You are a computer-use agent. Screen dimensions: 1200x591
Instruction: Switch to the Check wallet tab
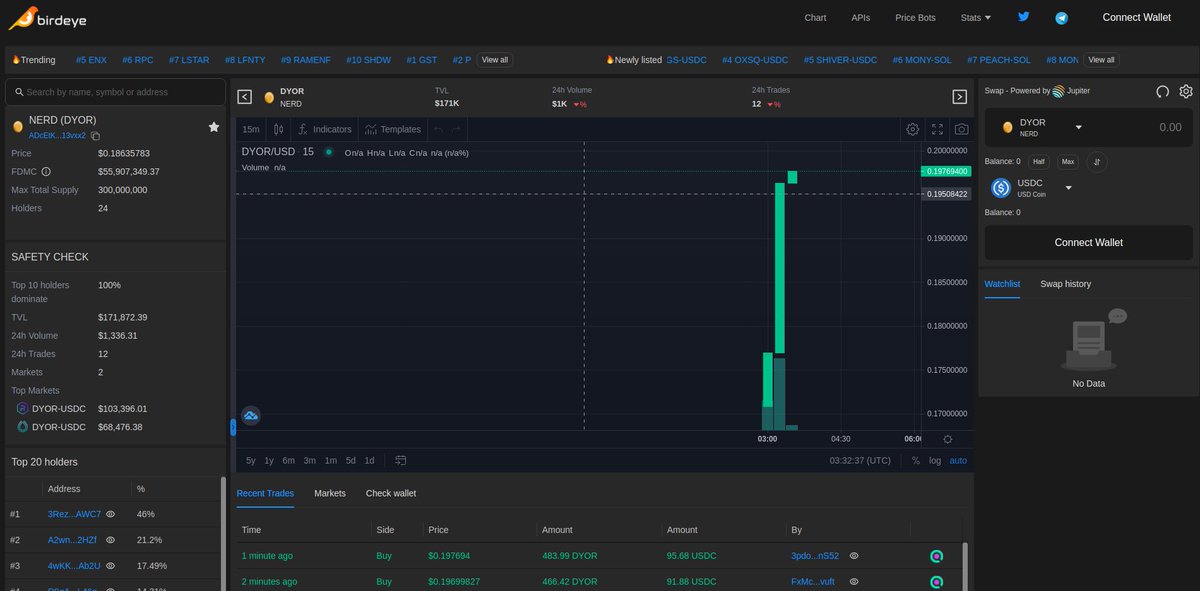(391, 493)
